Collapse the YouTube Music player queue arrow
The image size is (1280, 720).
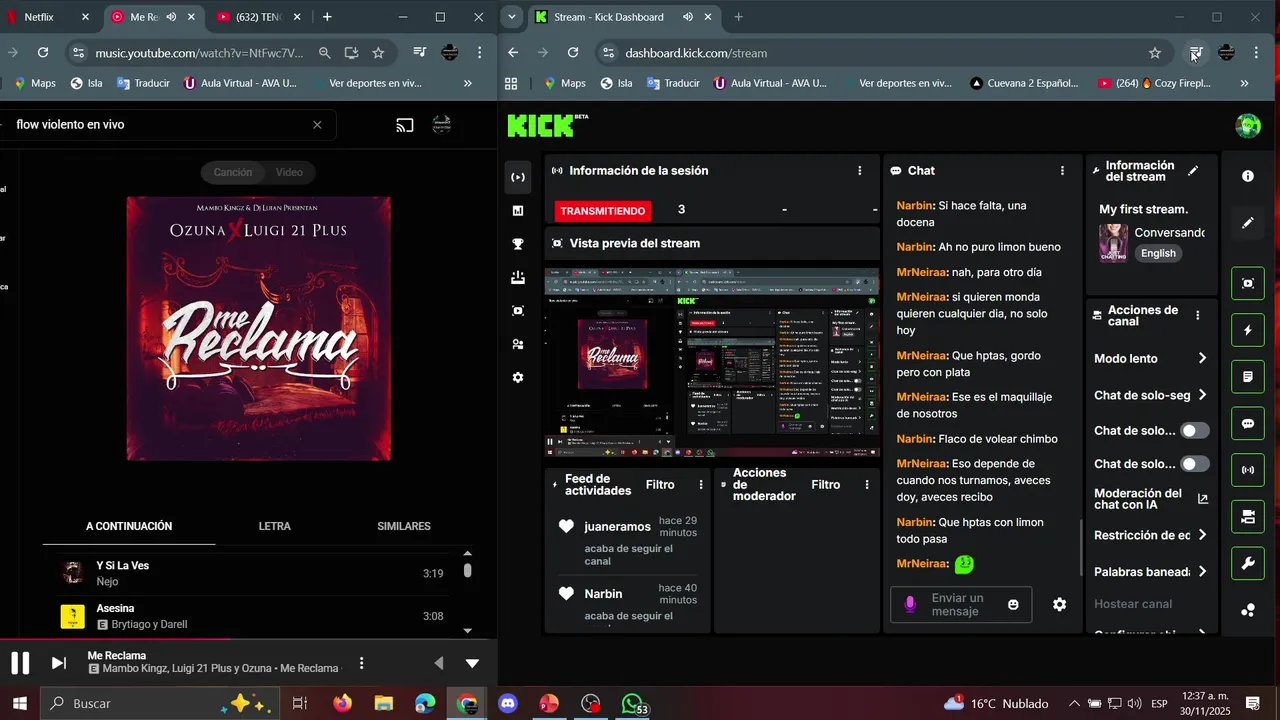(x=472, y=663)
